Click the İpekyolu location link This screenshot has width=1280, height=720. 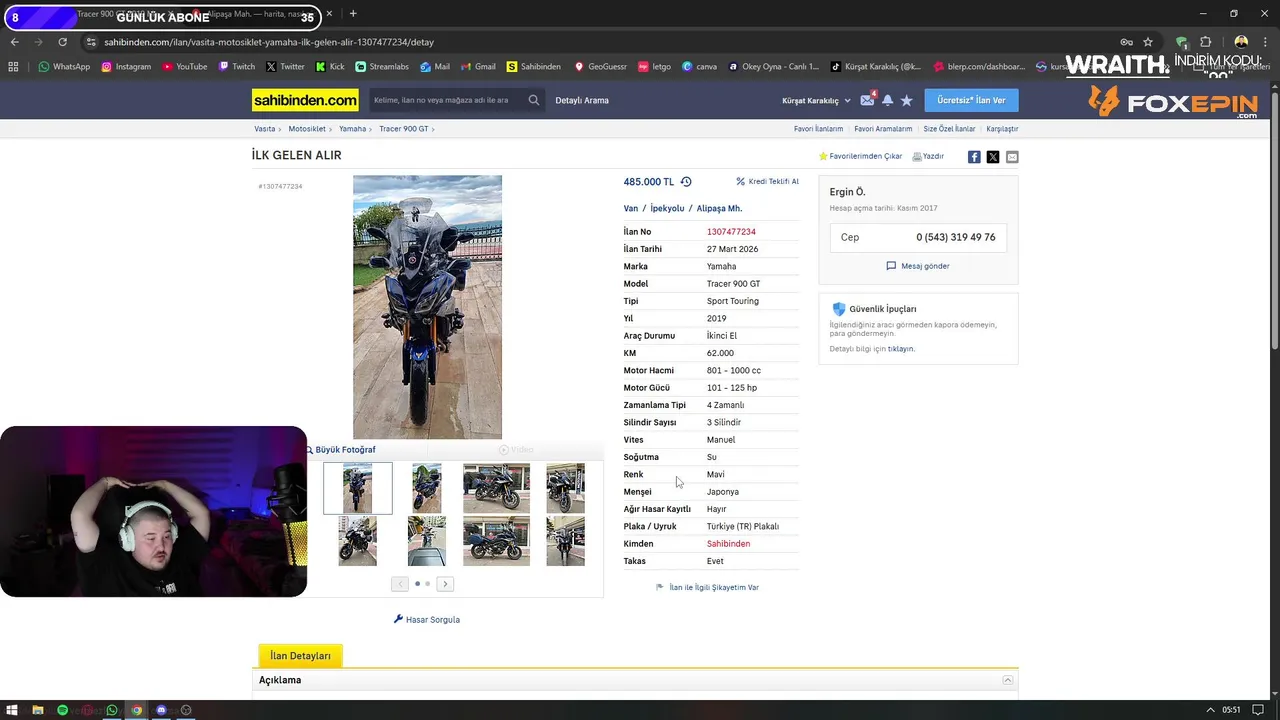tap(667, 208)
